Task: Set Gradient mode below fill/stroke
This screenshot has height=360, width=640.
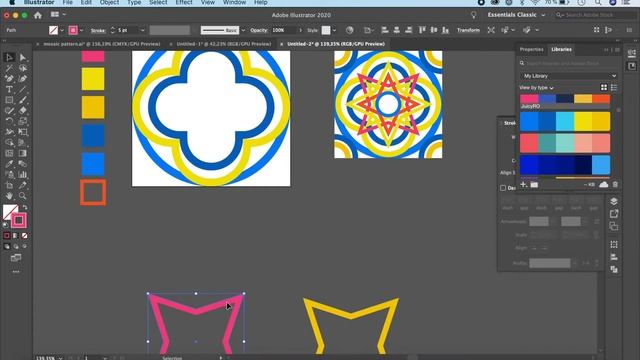Action: (16, 236)
